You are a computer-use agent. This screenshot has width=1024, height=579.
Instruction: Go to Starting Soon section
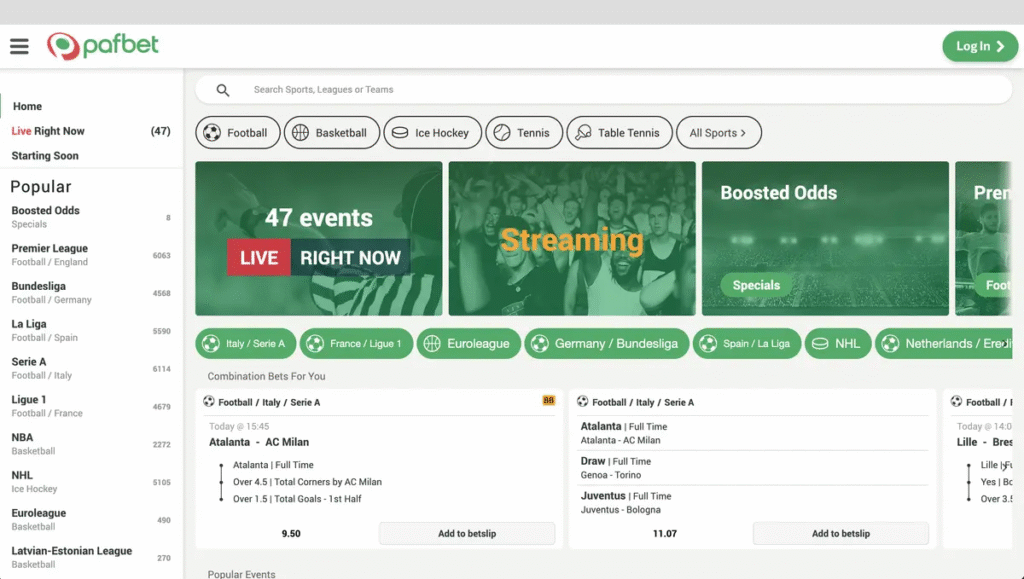pos(47,155)
